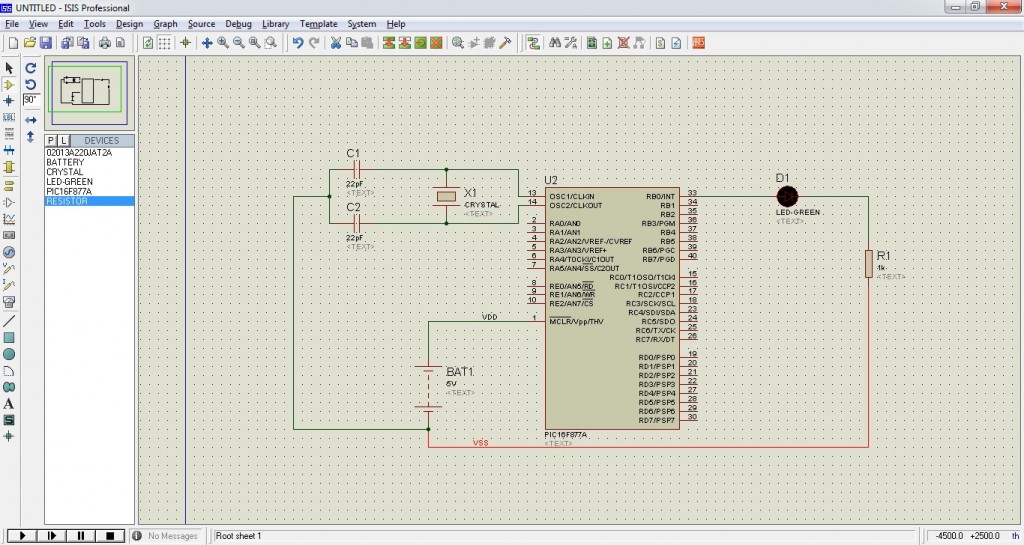This screenshot has width=1024, height=545.
Task: Toggle the wire auto-router
Action: coord(532,43)
